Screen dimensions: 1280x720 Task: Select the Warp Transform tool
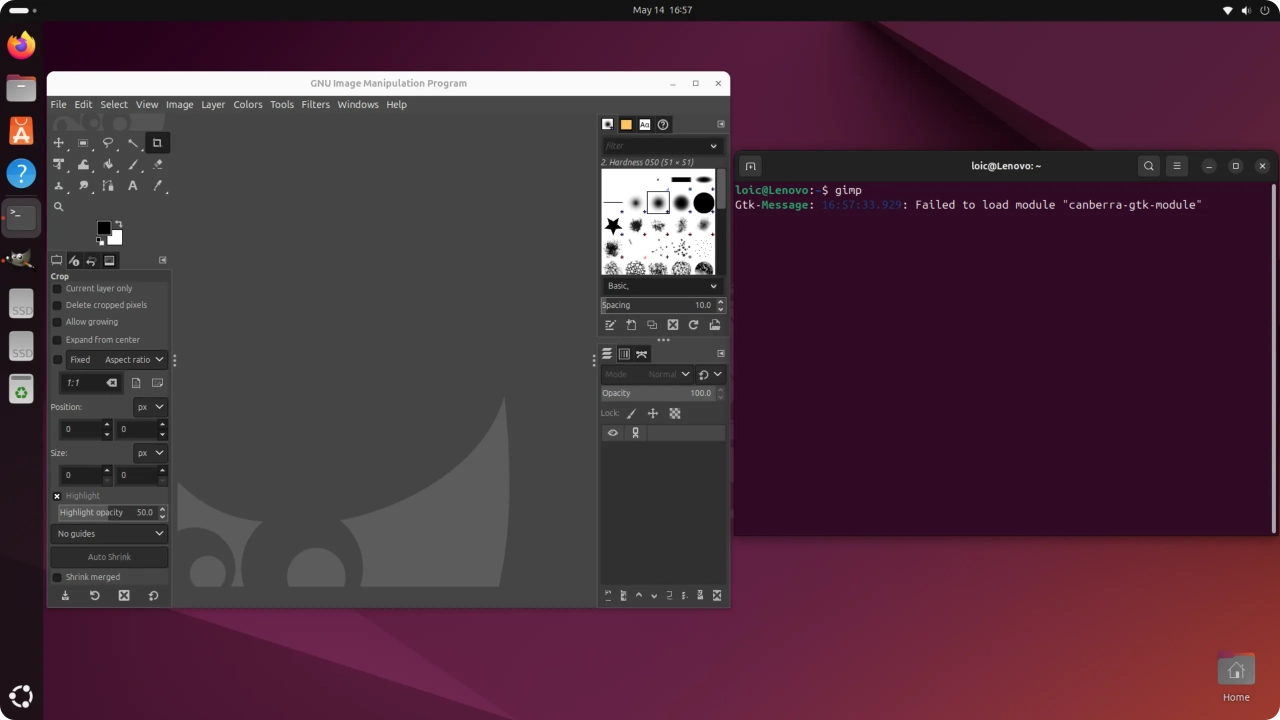83,165
